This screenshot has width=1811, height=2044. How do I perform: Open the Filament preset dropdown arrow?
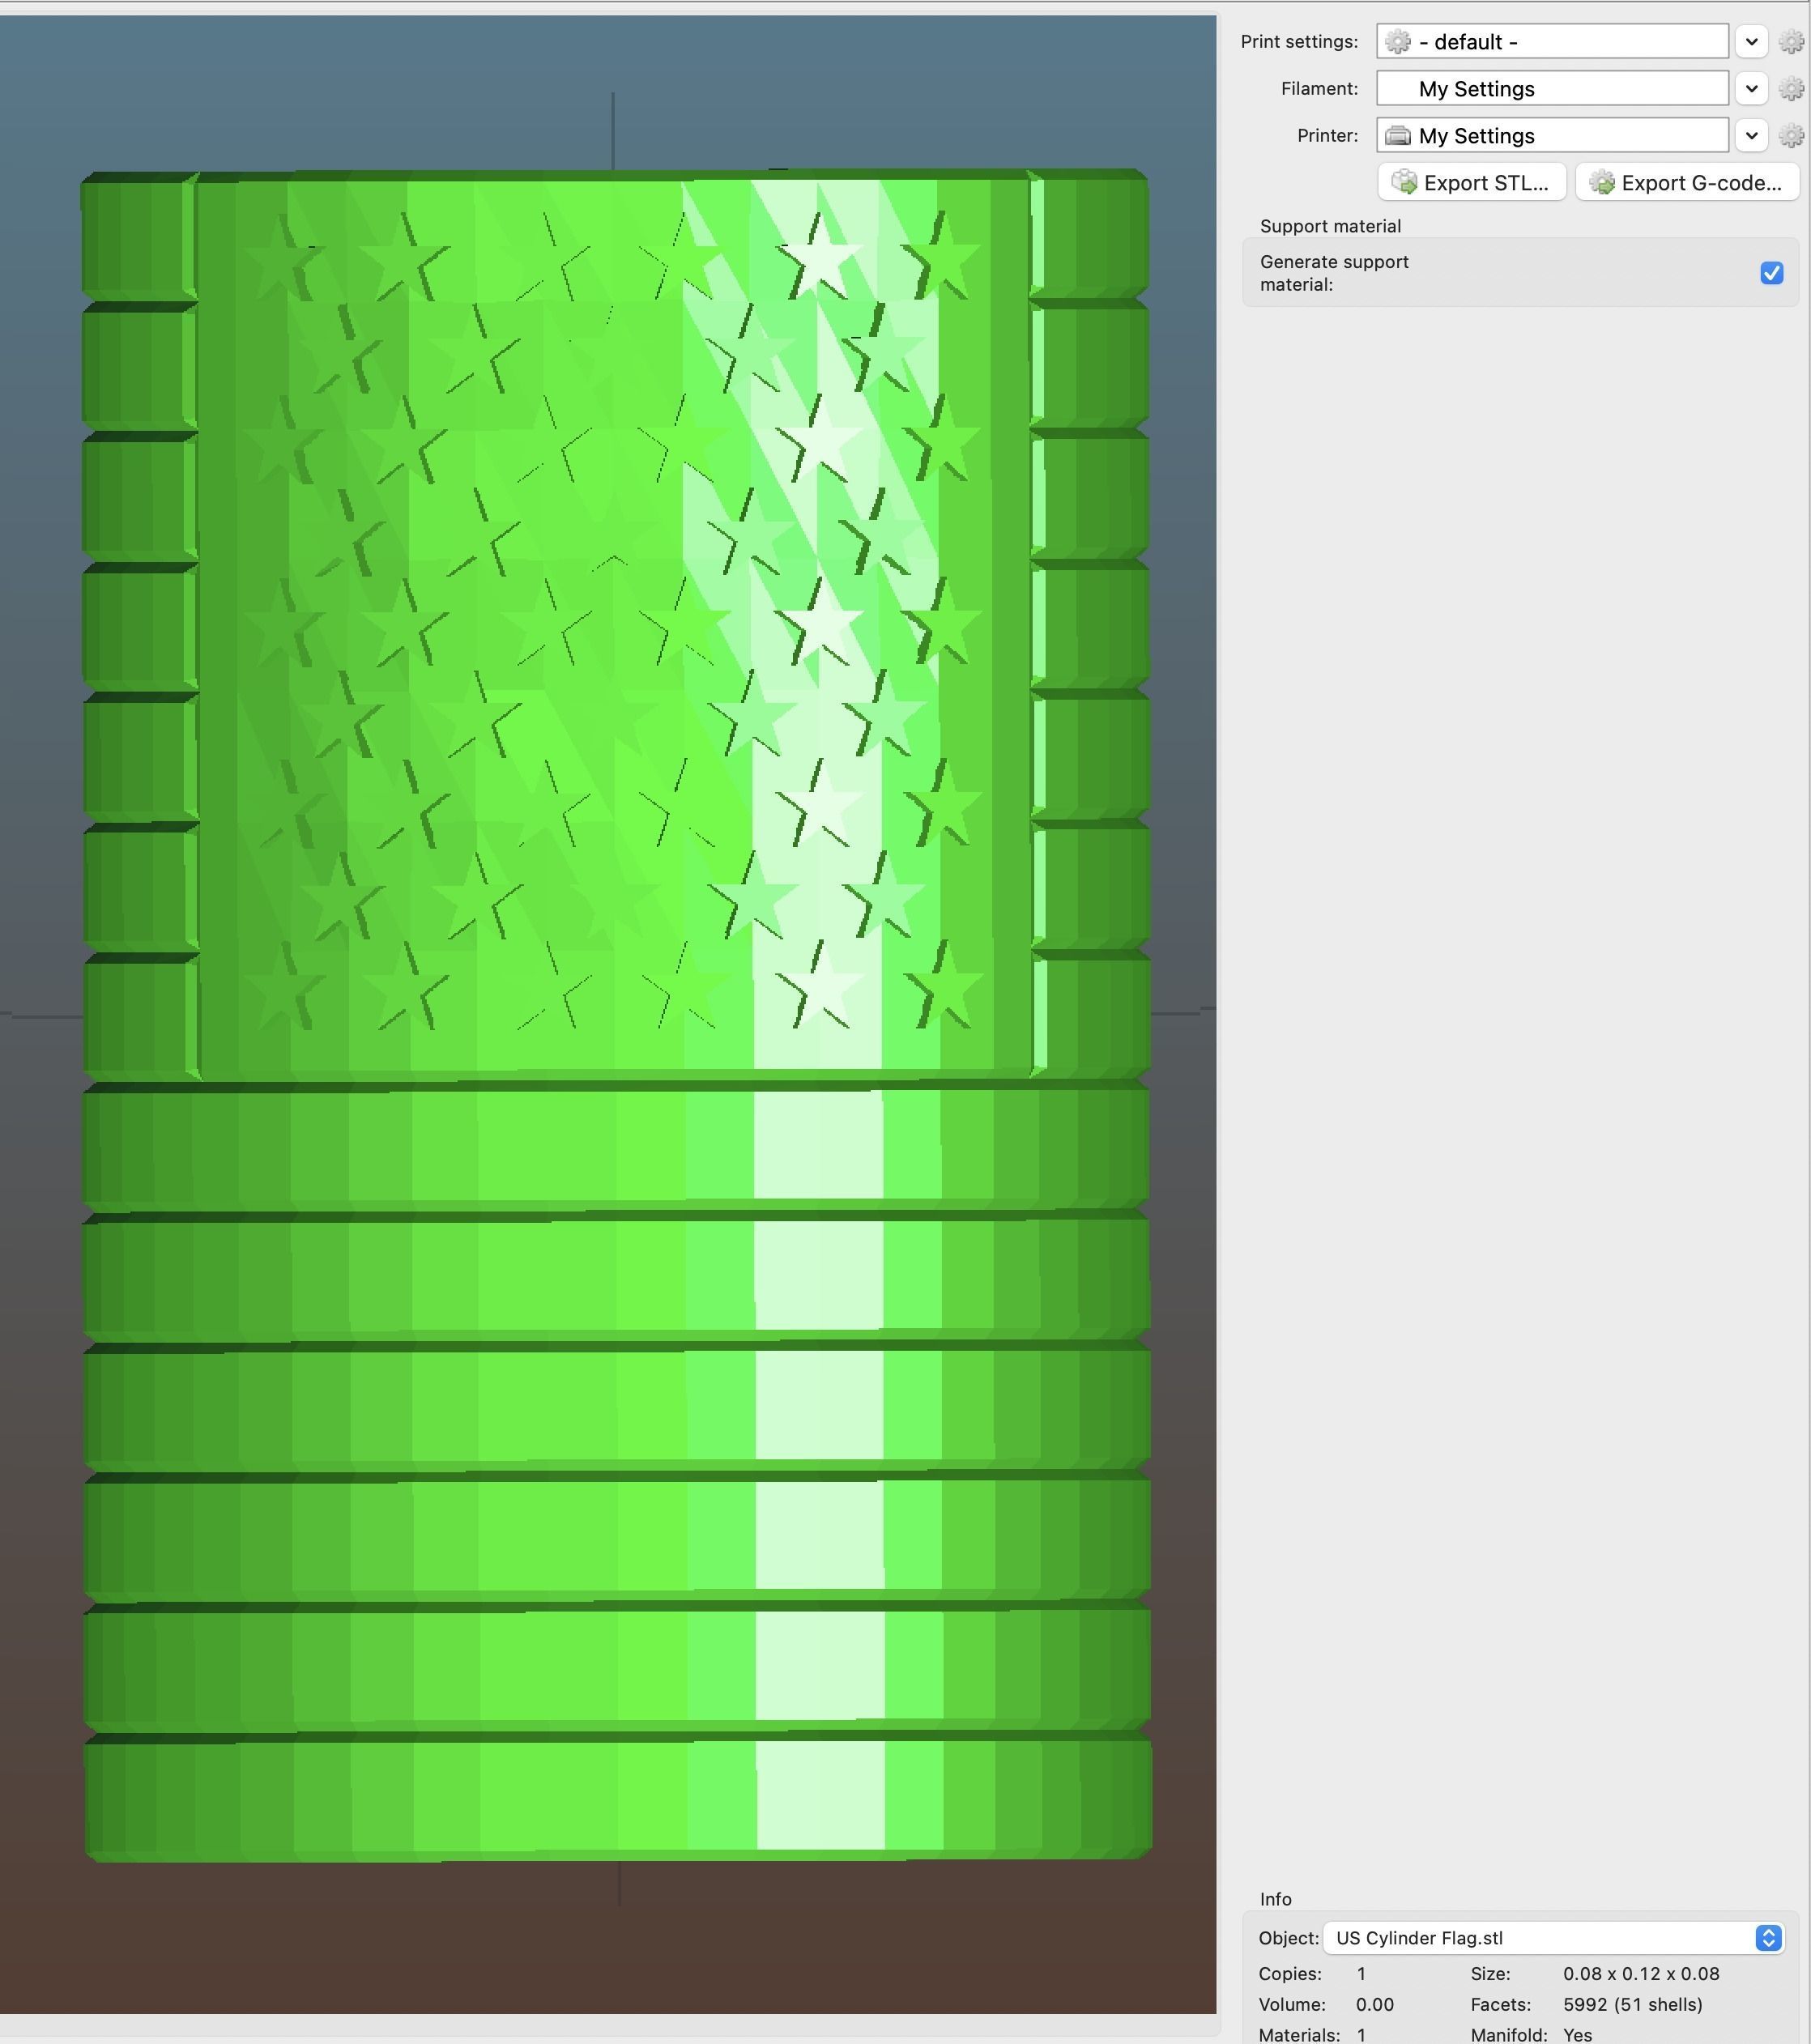1751,89
